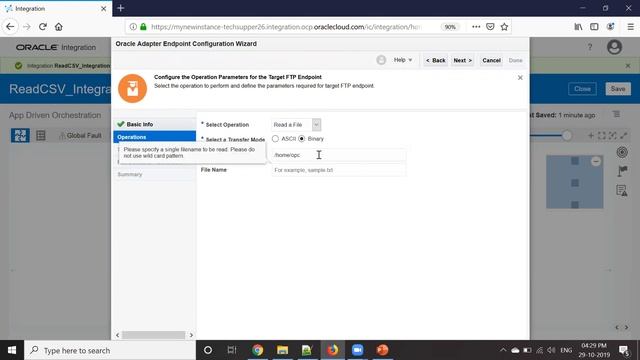Click the Done button
640x360 pixels.
pos(516,60)
